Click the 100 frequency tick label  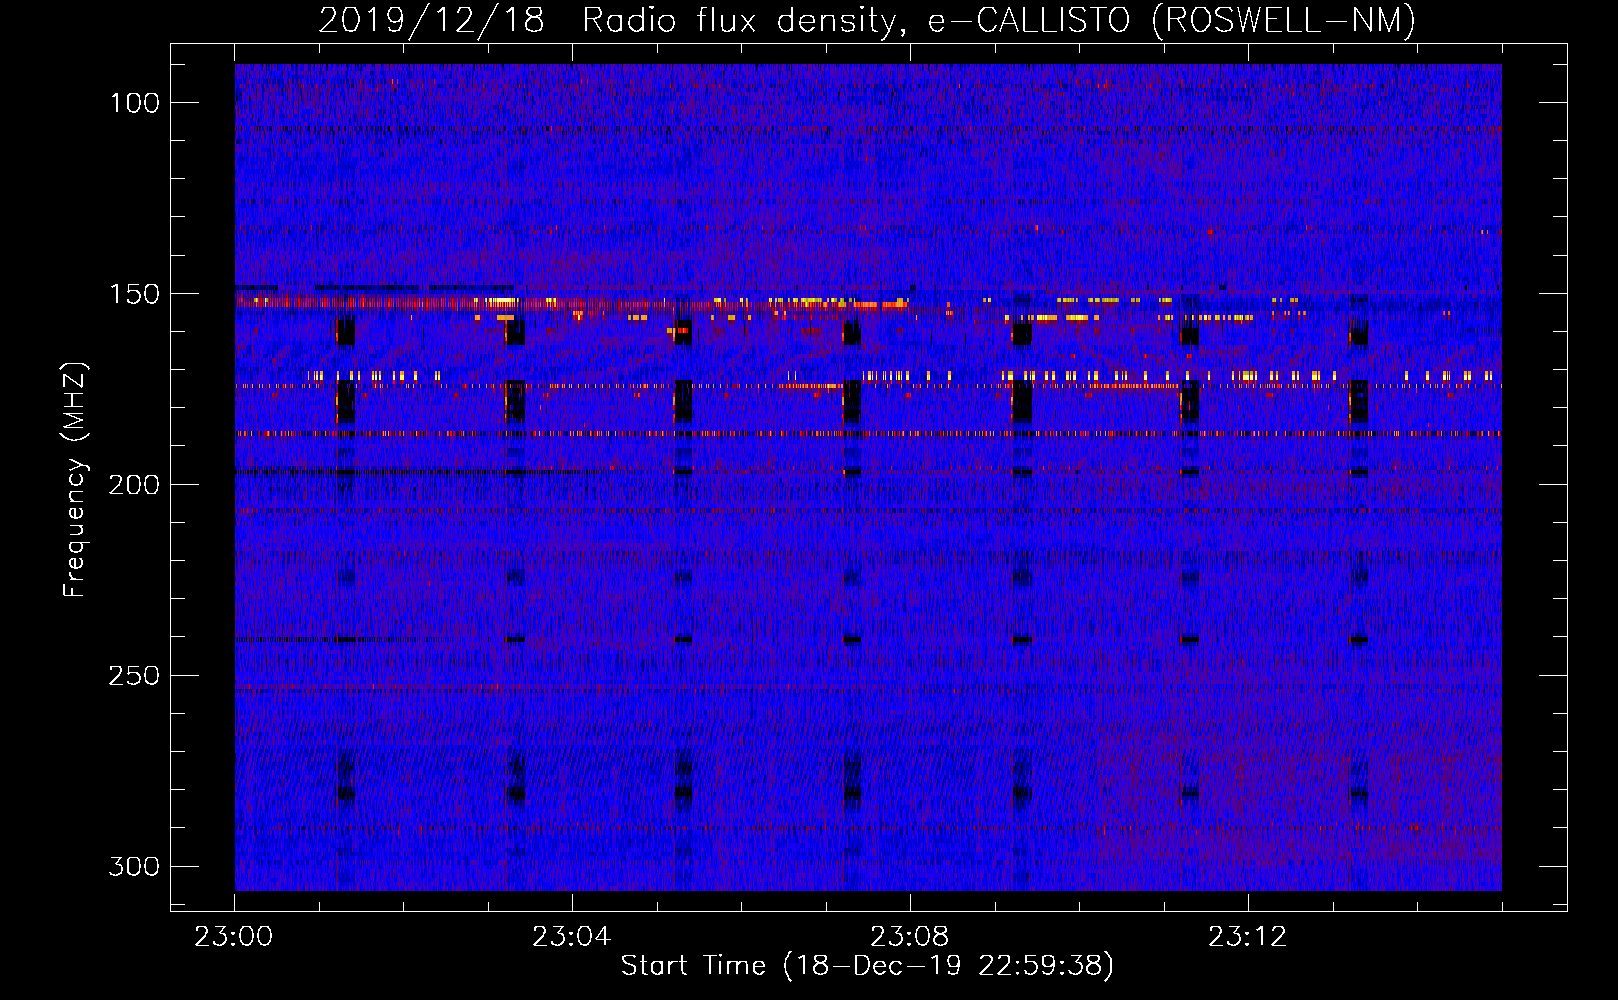(x=135, y=103)
